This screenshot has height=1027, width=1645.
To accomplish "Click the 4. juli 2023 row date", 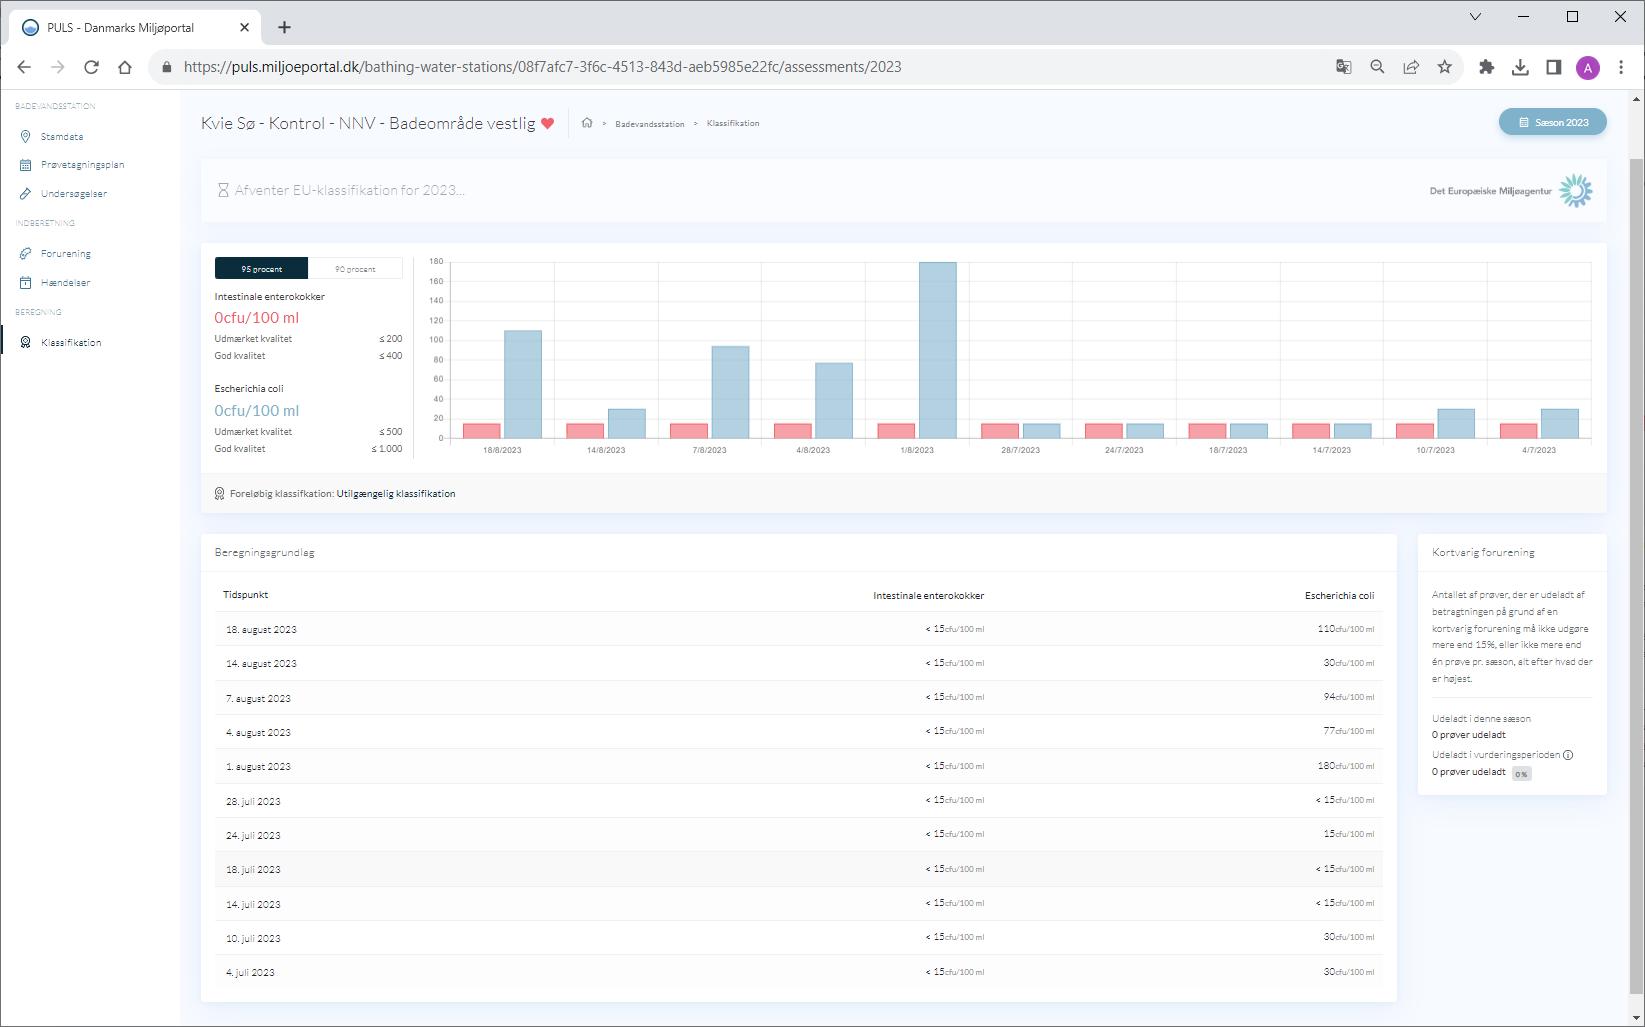I will [250, 973].
